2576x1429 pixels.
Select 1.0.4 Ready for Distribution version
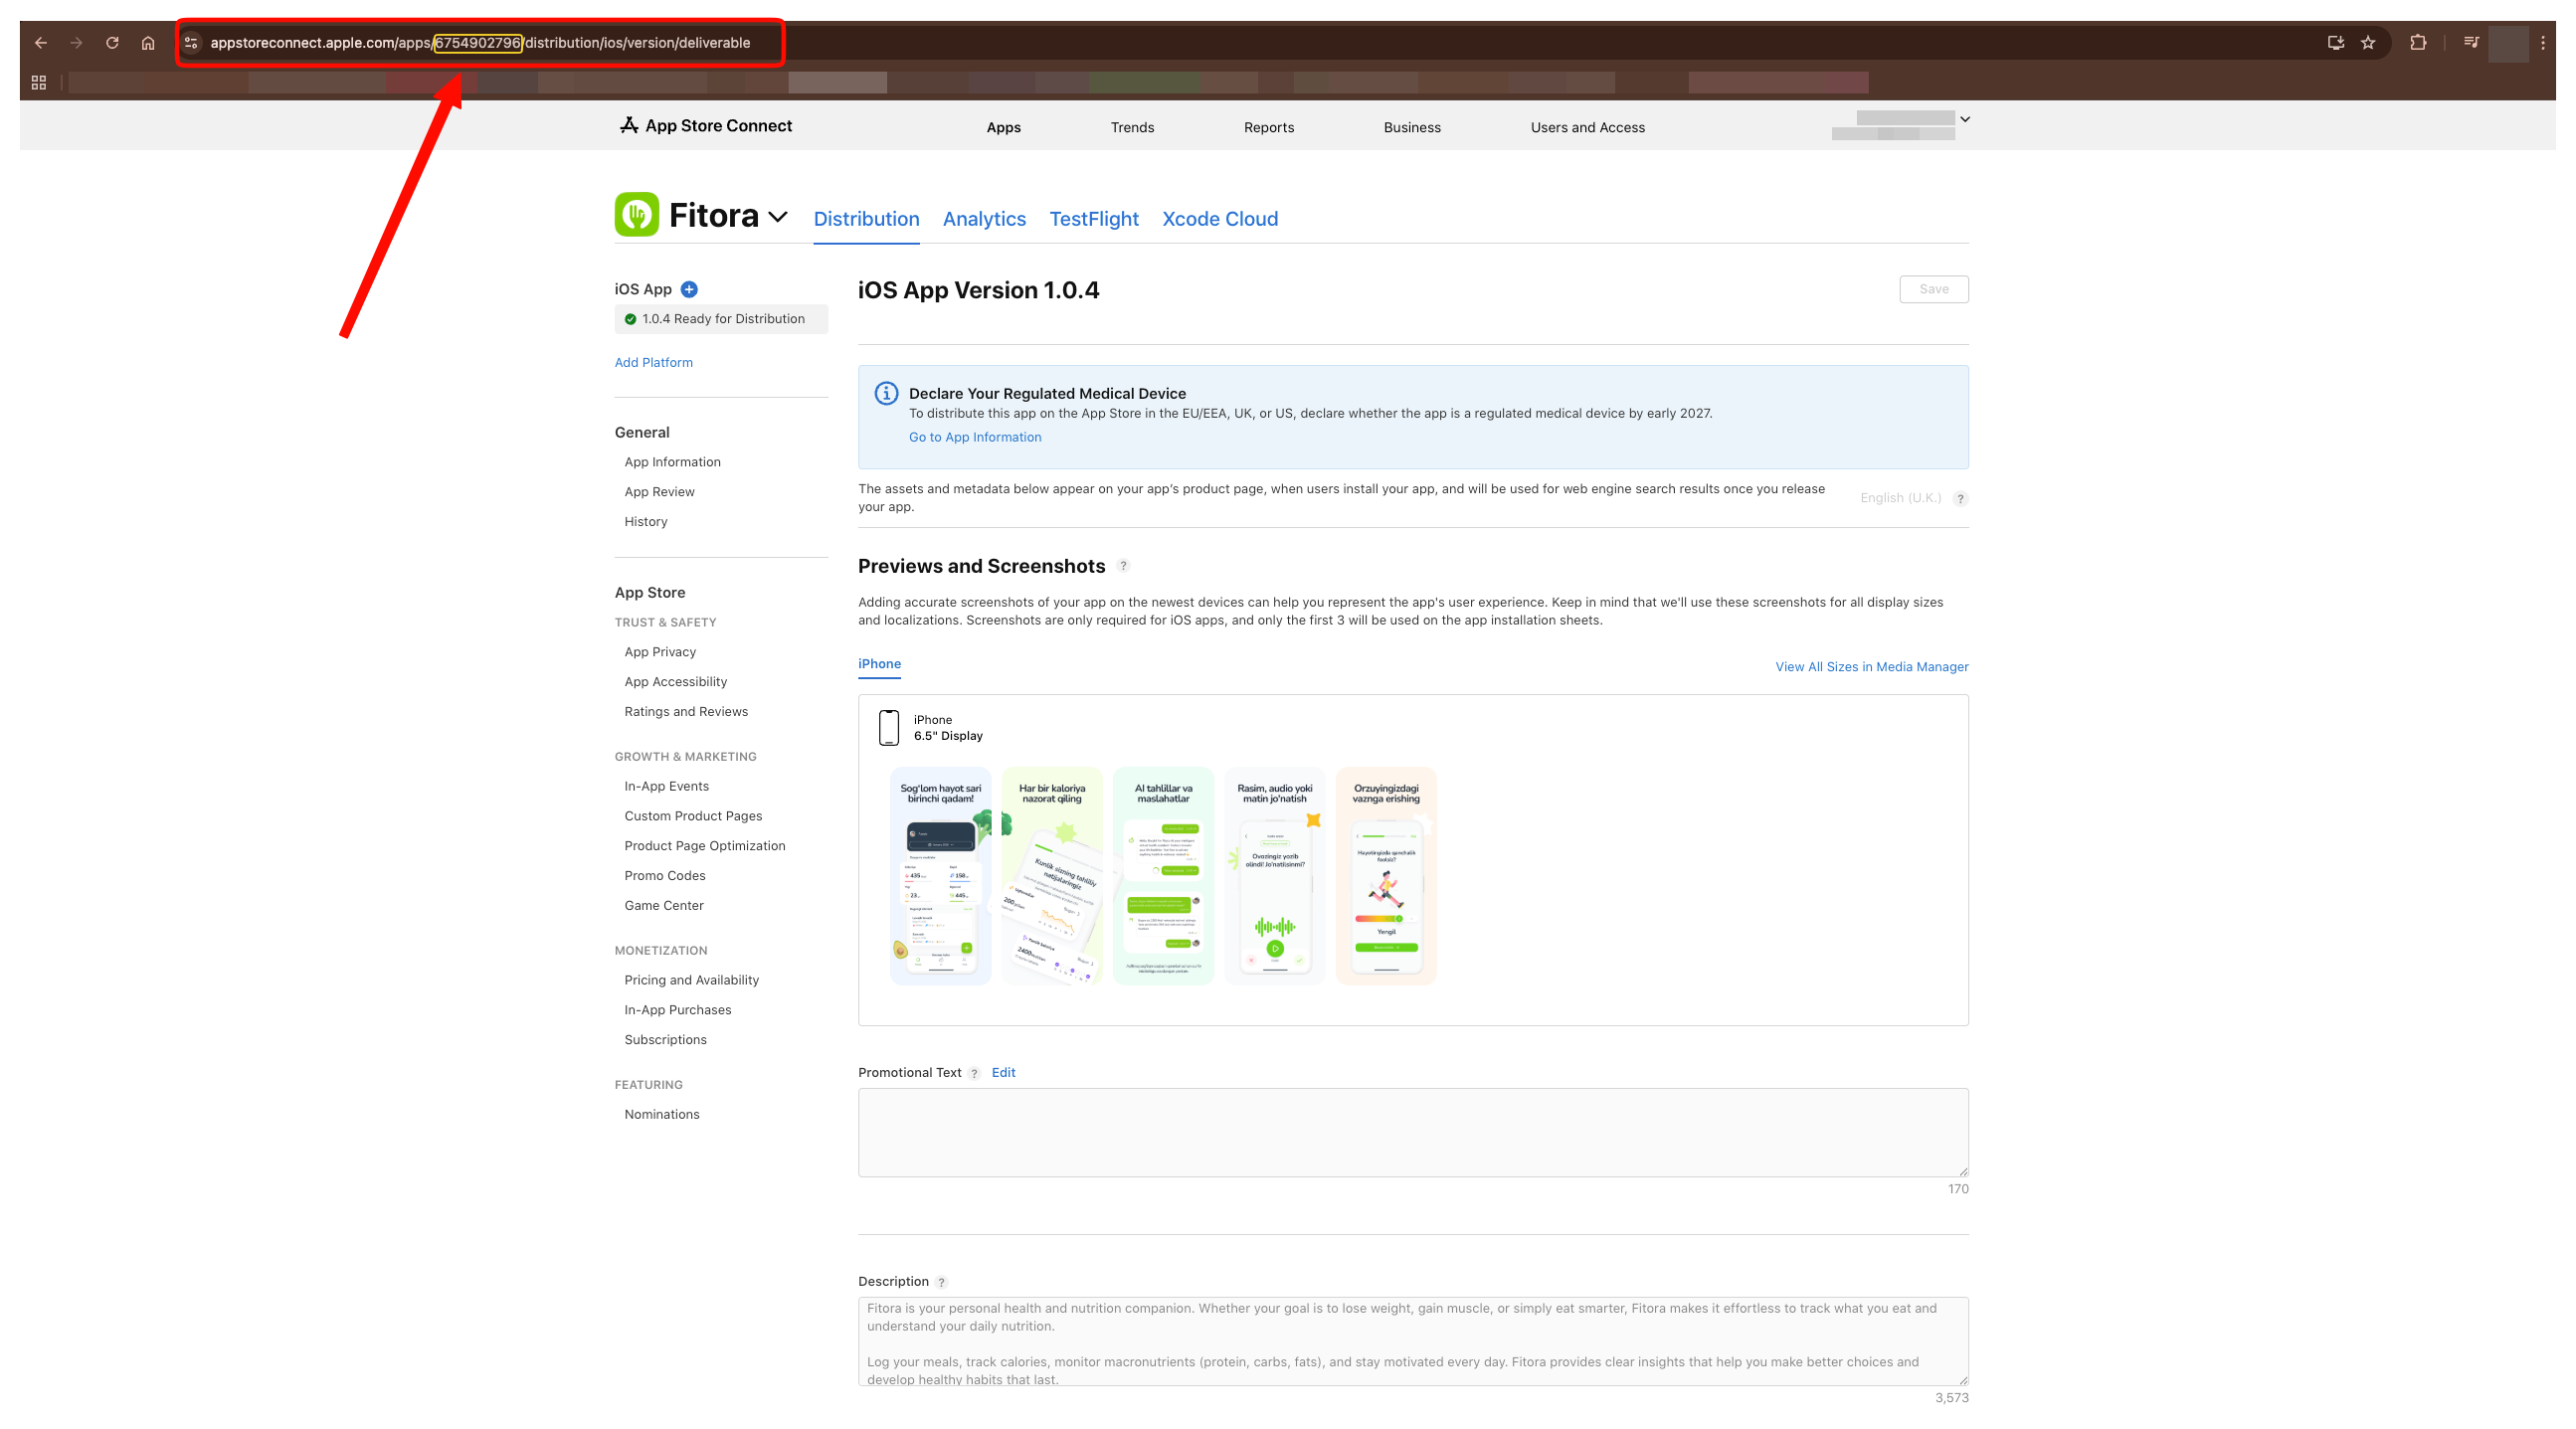(x=721, y=319)
